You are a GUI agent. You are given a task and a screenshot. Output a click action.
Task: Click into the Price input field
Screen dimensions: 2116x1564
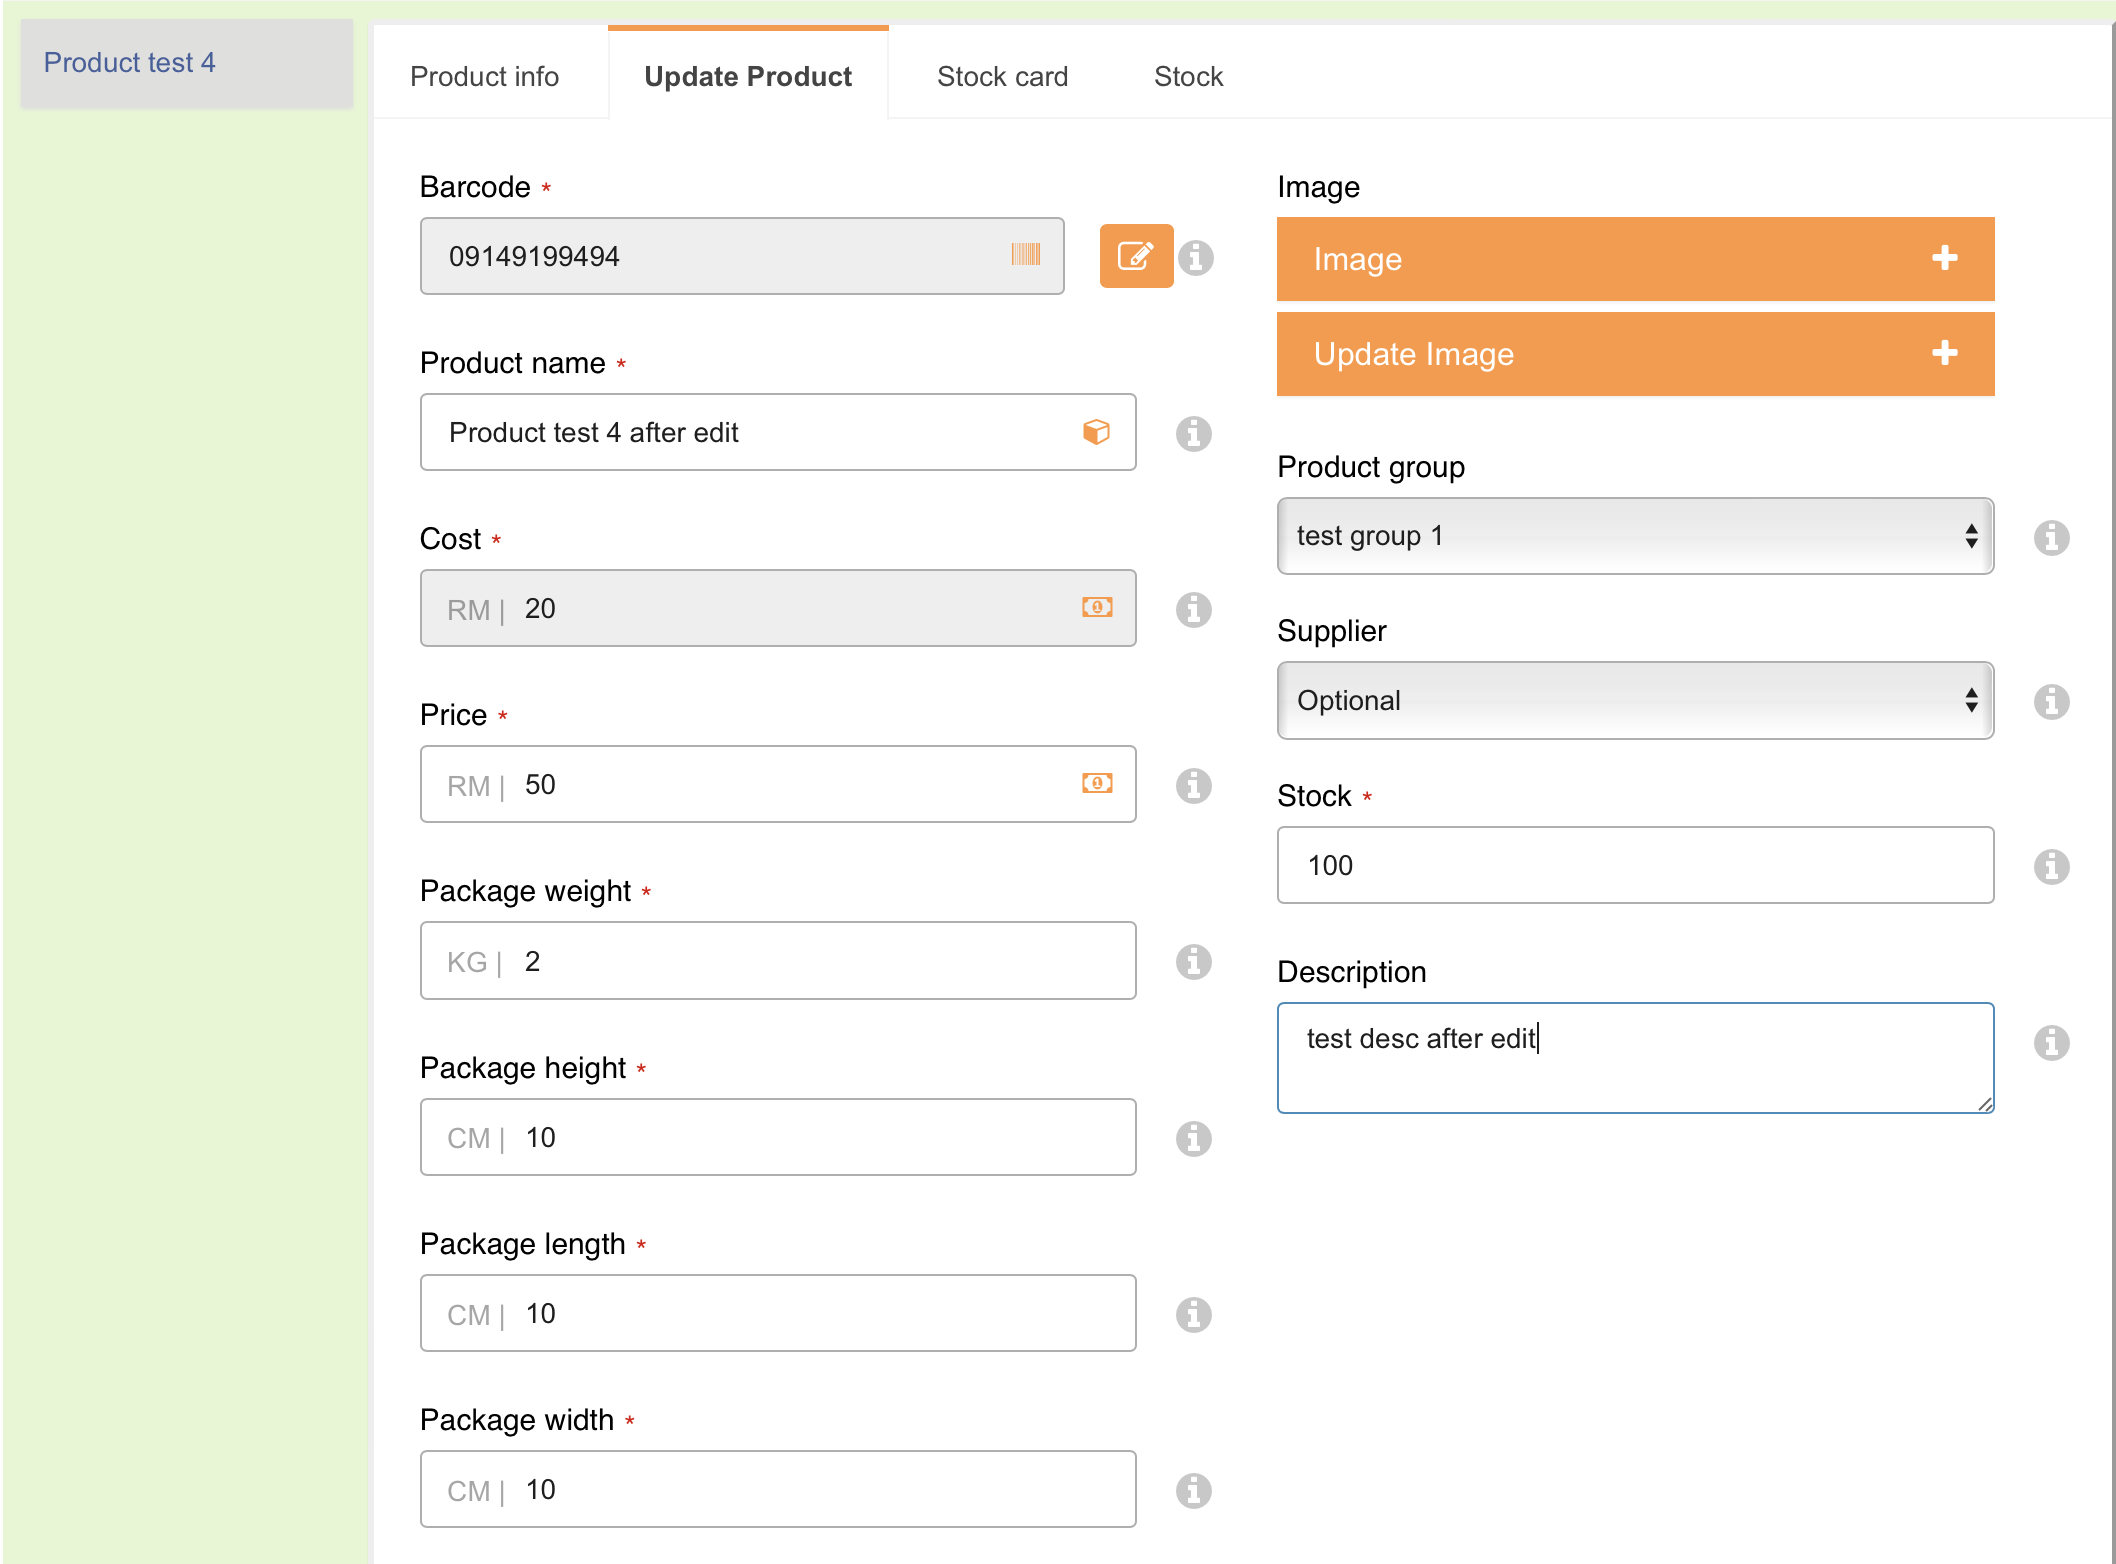coord(790,785)
